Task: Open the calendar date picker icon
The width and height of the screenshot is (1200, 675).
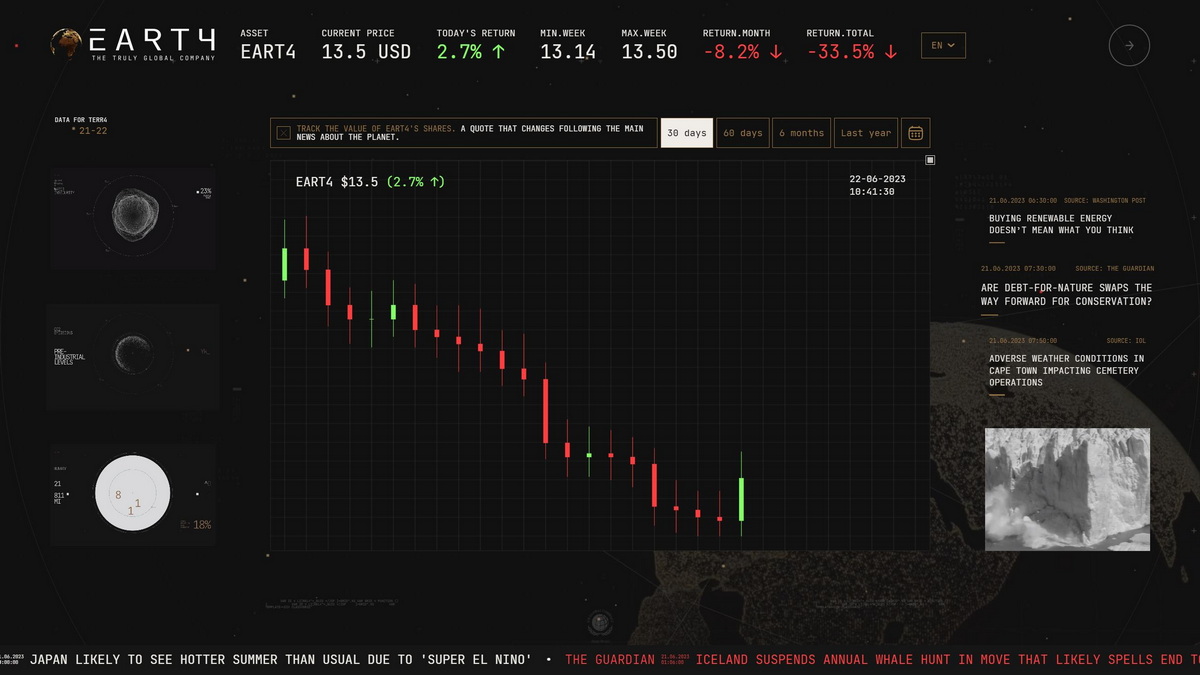Action: pos(915,133)
